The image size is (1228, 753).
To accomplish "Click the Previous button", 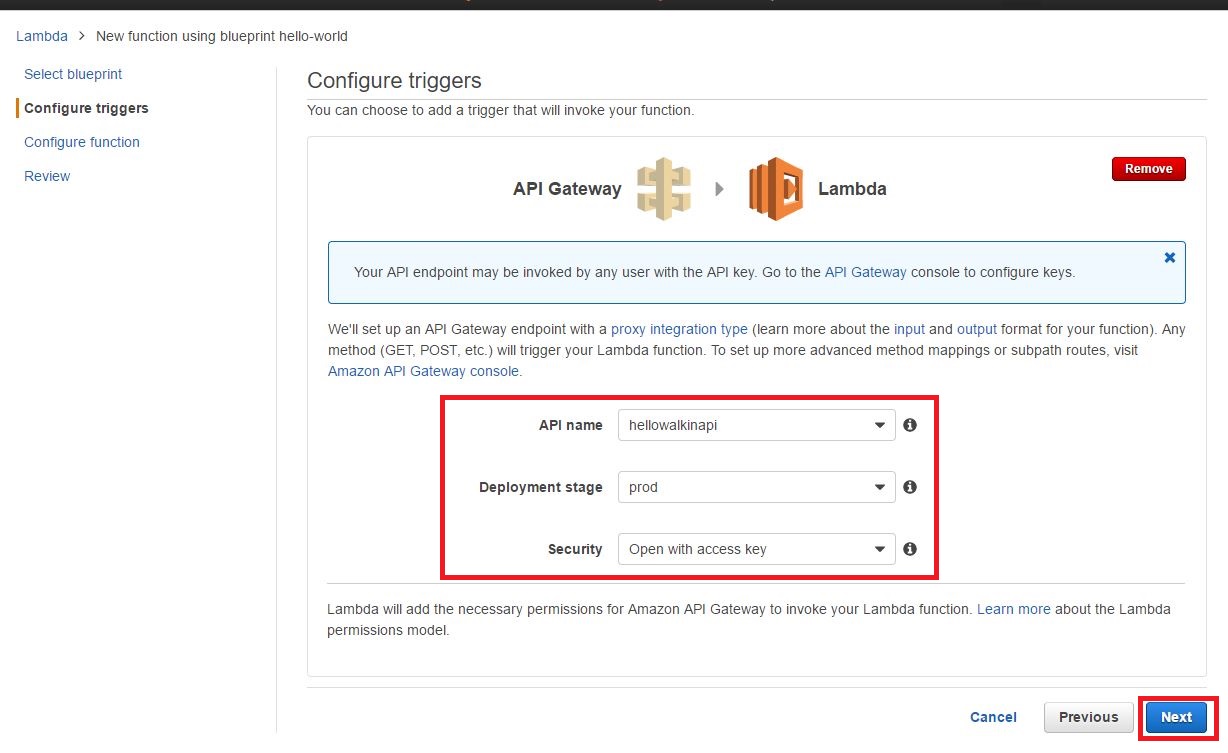I will point(1088,717).
